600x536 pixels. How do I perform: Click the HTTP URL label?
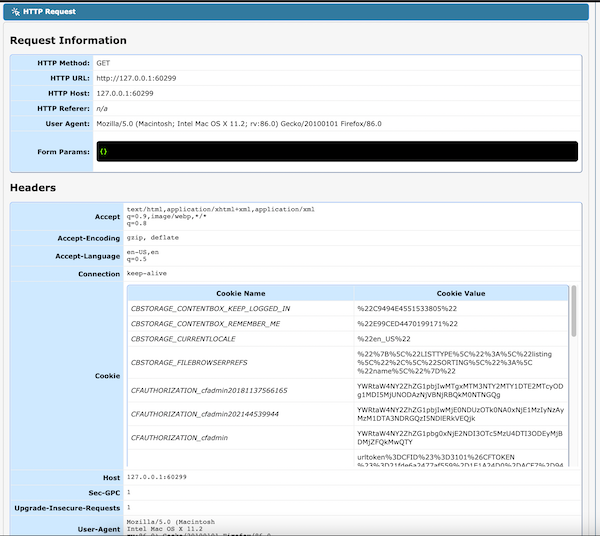click(70, 78)
